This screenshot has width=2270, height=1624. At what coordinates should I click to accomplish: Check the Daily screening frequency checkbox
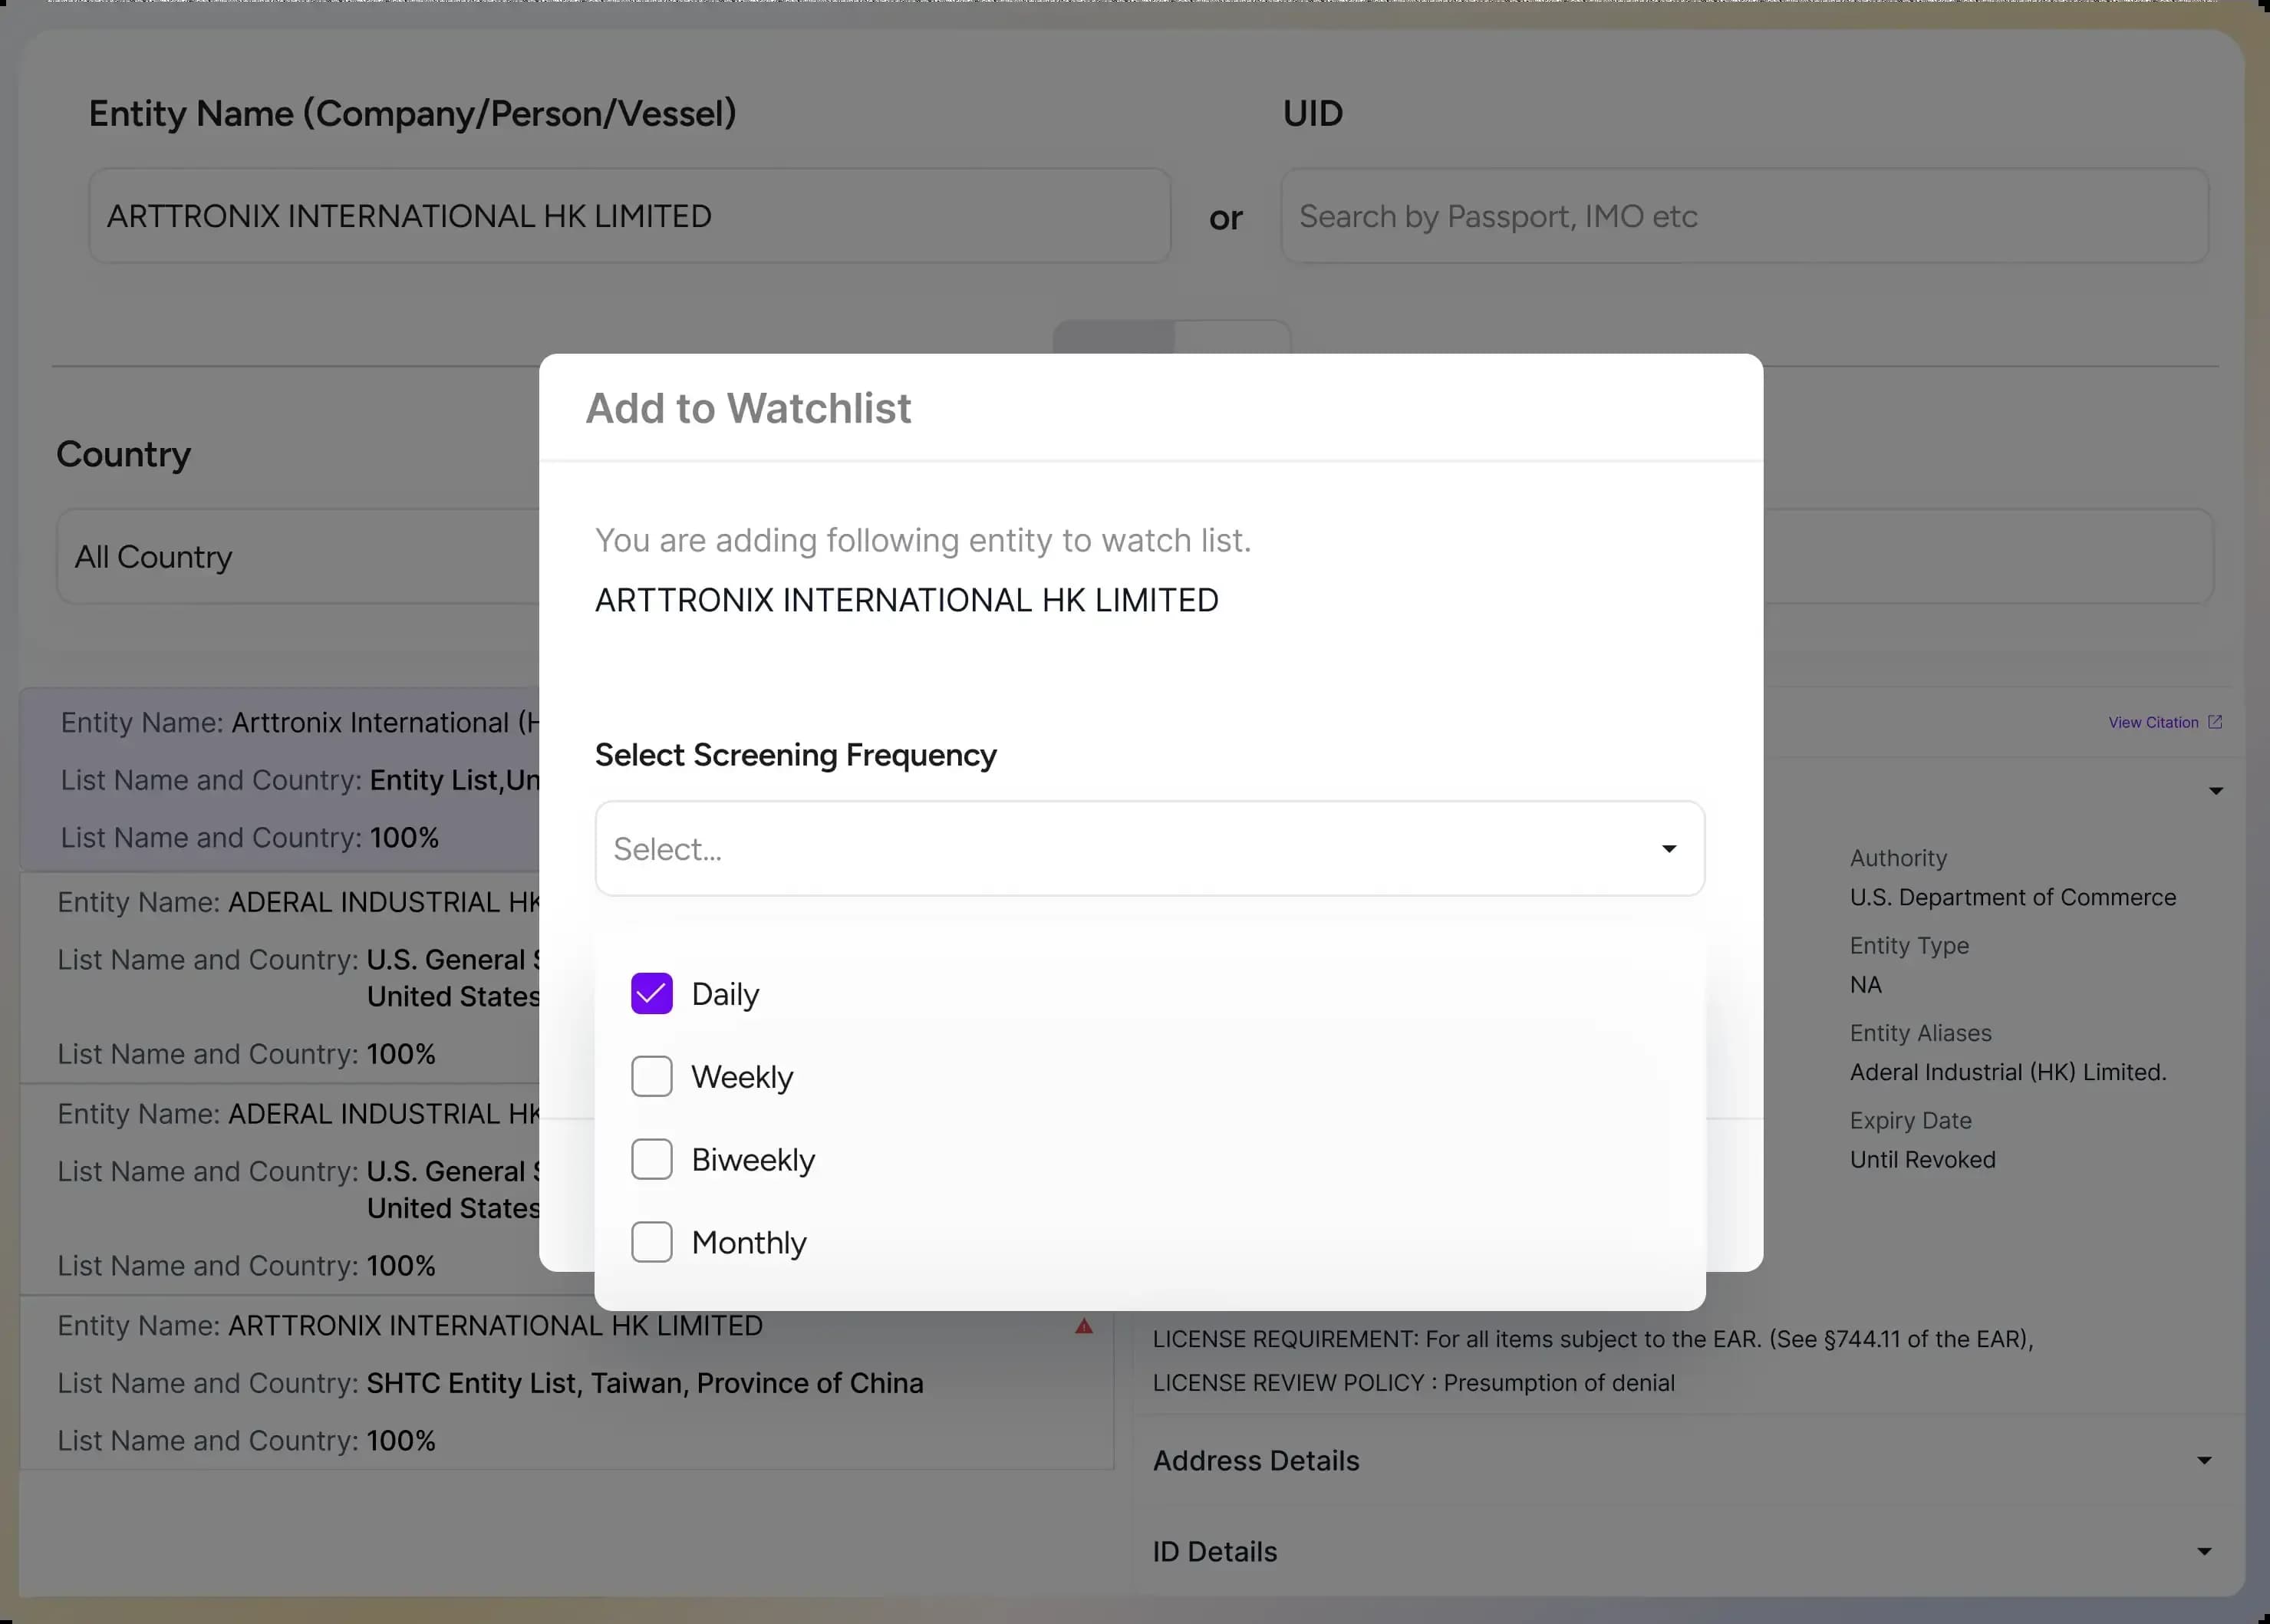coord(651,993)
